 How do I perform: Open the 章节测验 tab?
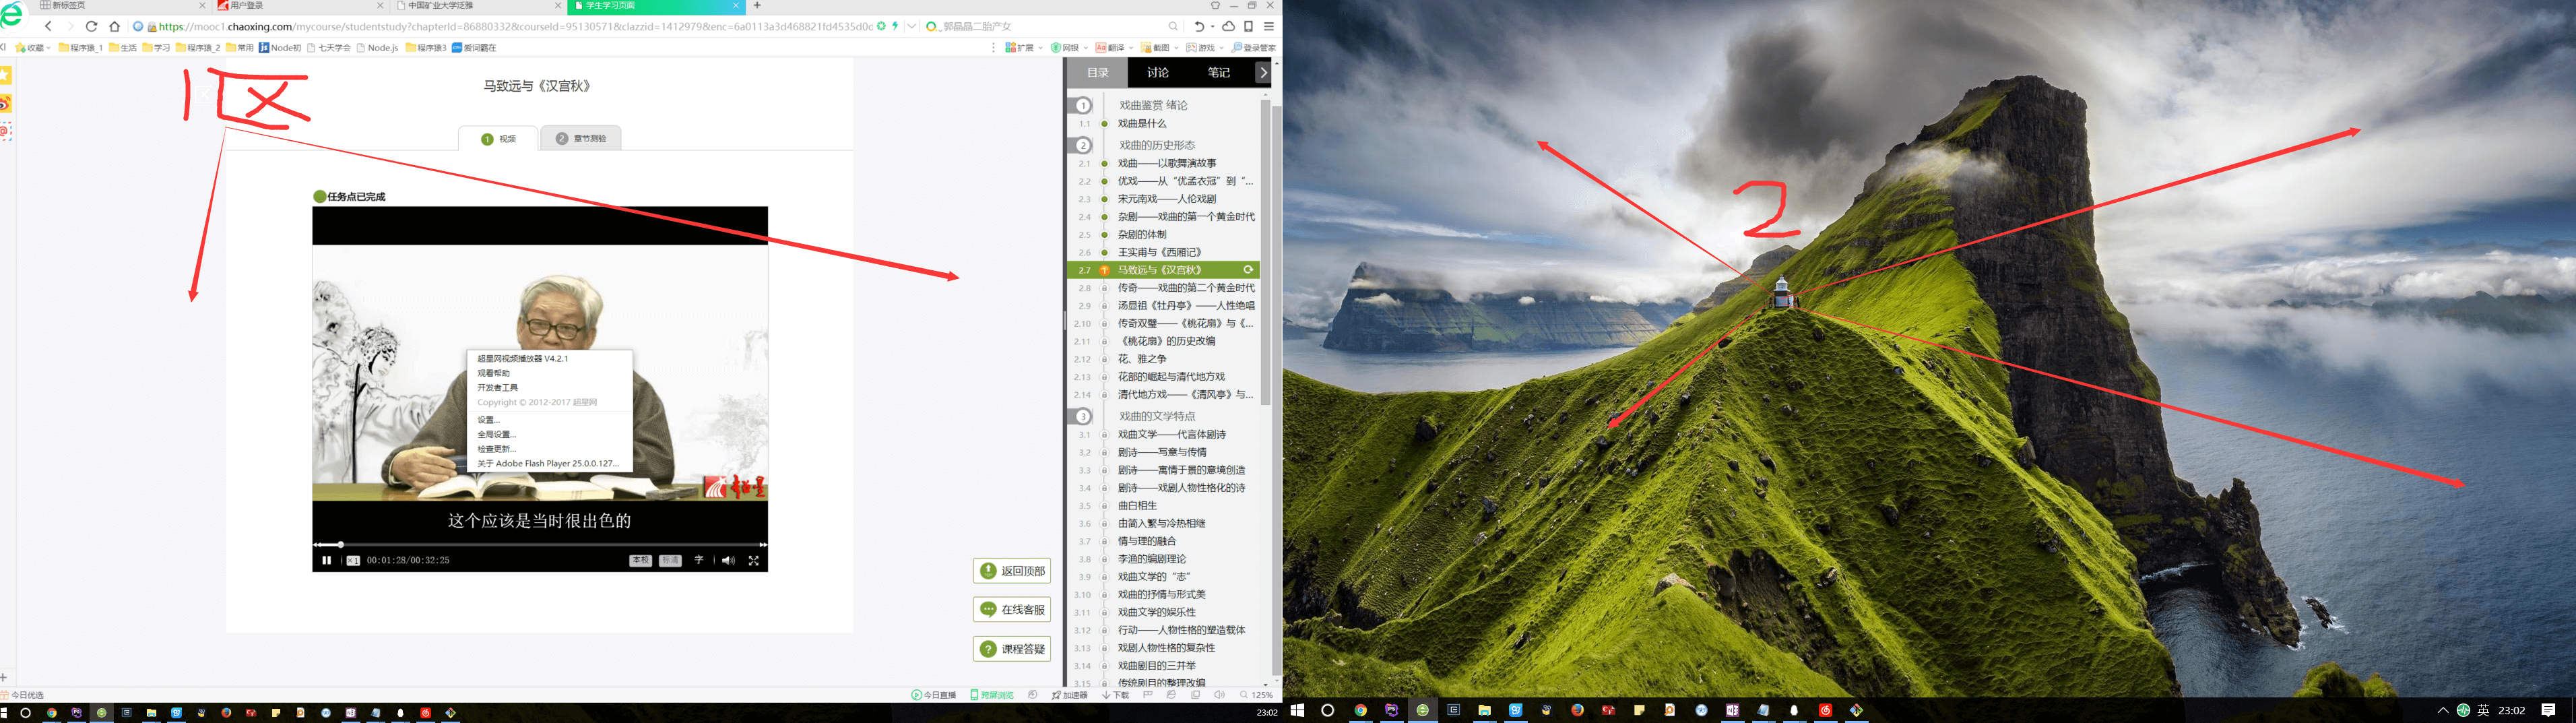tap(582, 139)
